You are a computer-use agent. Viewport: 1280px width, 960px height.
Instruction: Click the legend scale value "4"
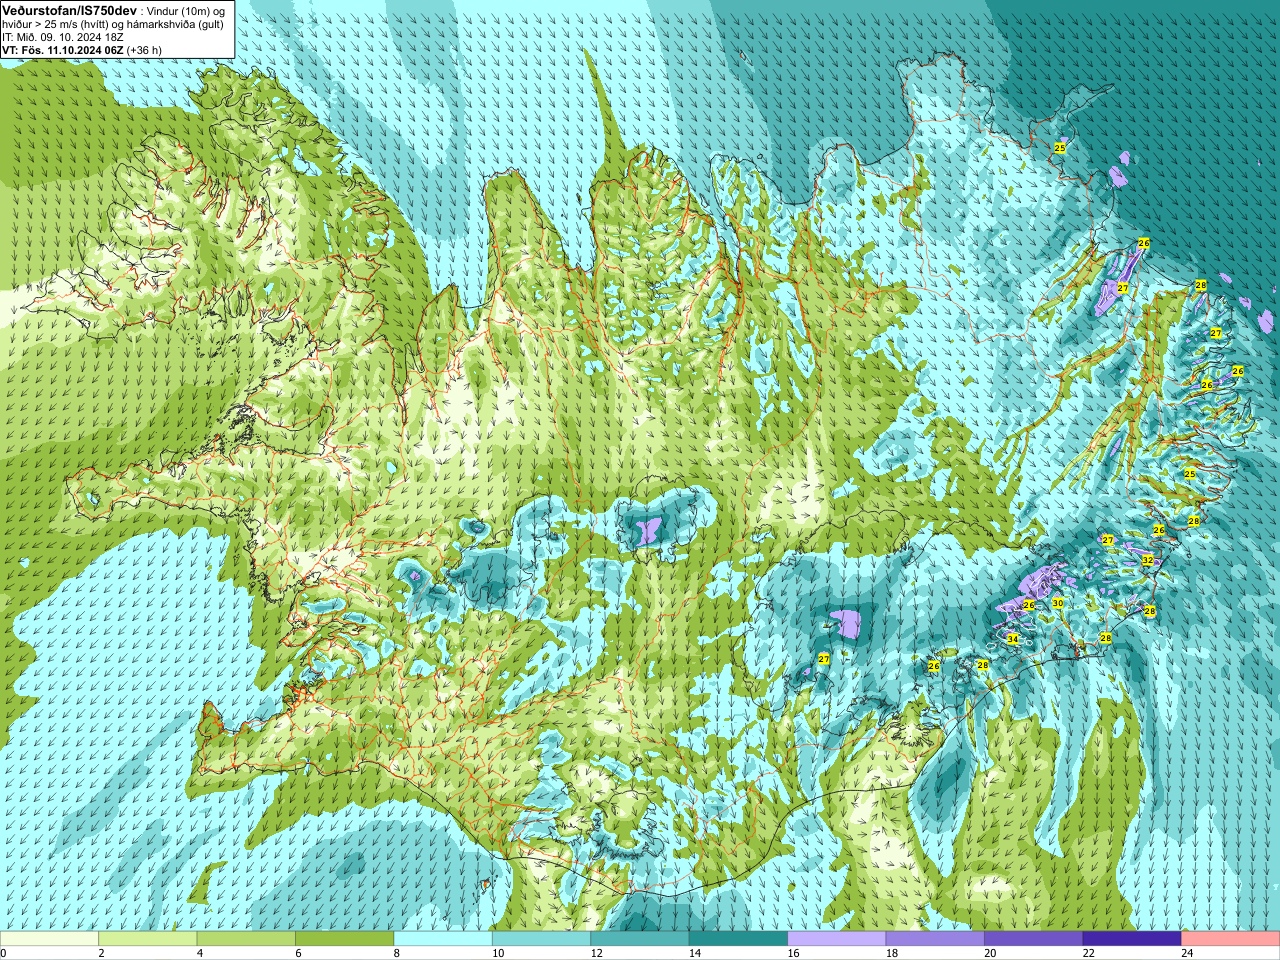pos(200,953)
